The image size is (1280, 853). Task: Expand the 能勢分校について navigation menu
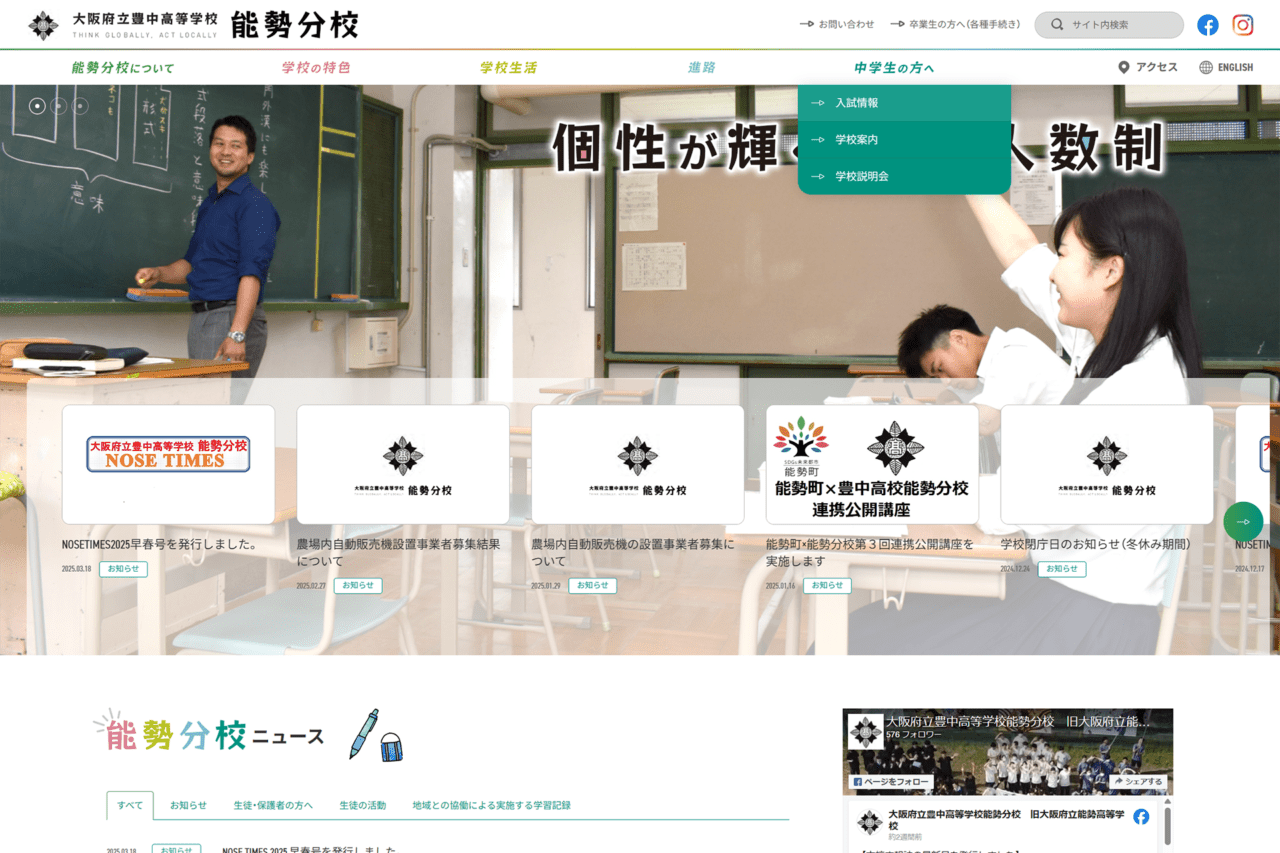coord(121,66)
